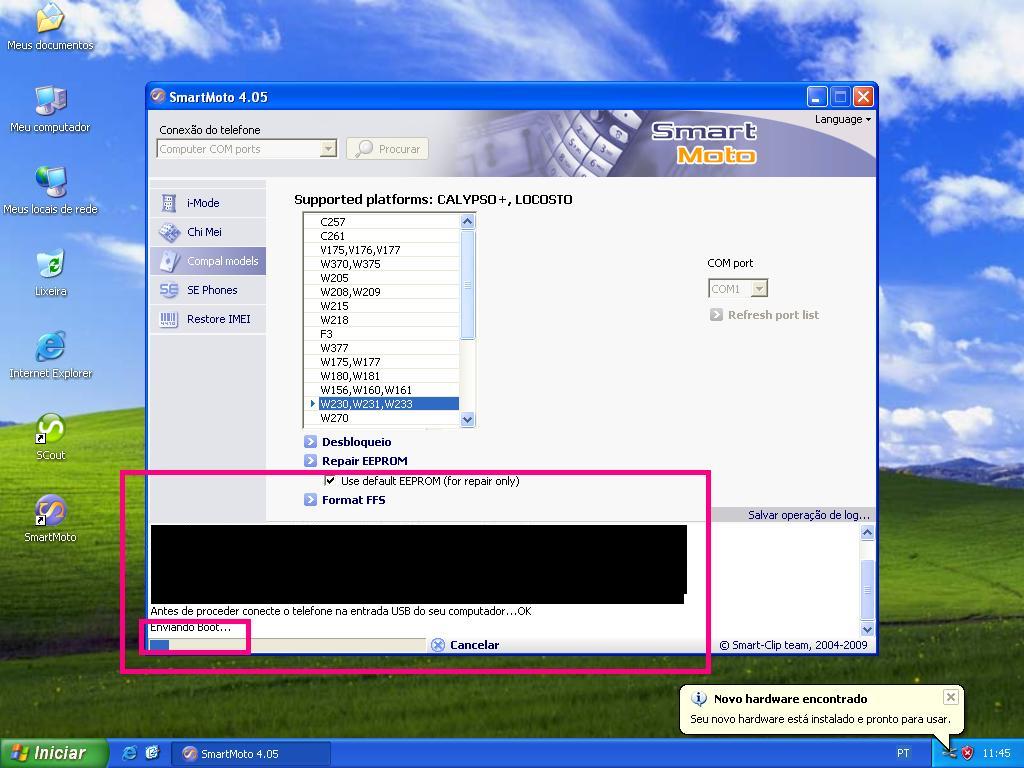1024x768 pixels.
Task: Click the SmartMoto 4.05 taskbar button
Action: 251,754
